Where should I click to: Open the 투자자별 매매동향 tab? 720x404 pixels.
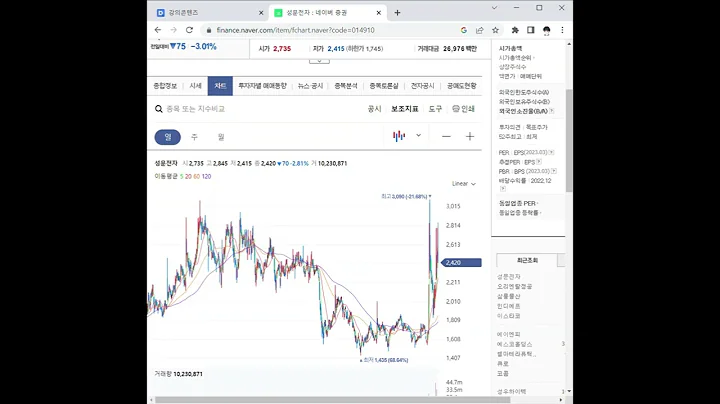pyautogui.click(x=262, y=86)
